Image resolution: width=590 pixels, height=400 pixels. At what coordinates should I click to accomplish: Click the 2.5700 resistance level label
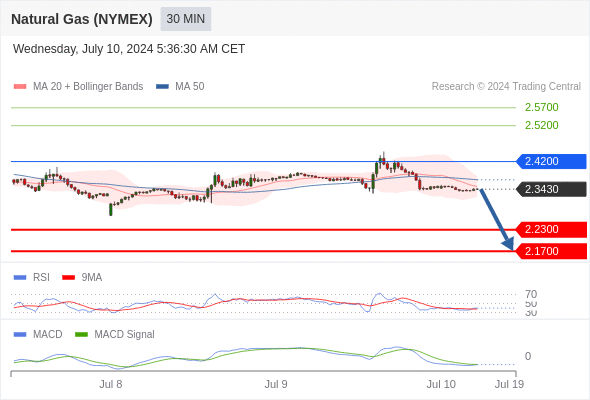[x=541, y=107]
